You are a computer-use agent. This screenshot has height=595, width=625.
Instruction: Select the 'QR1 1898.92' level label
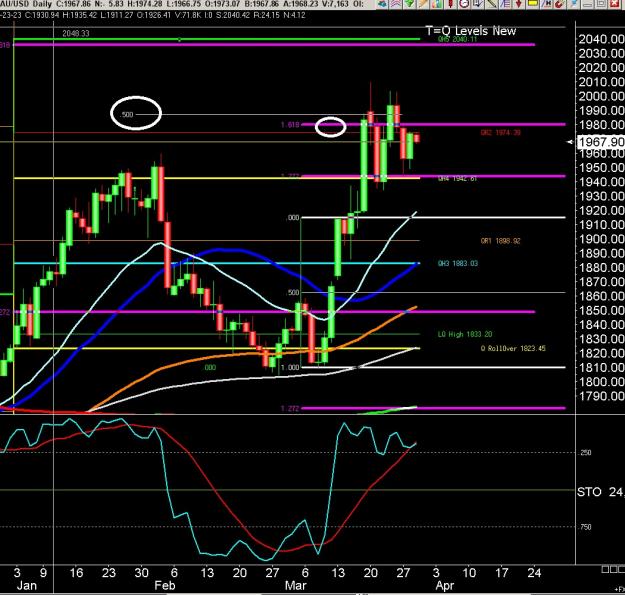pos(500,241)
